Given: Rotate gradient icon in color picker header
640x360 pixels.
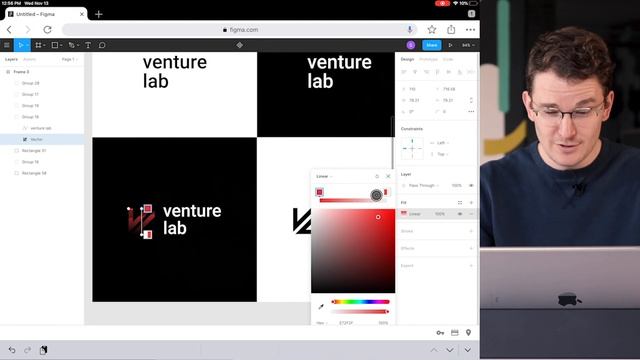Looking at the screenshot, I should [377, 176].
